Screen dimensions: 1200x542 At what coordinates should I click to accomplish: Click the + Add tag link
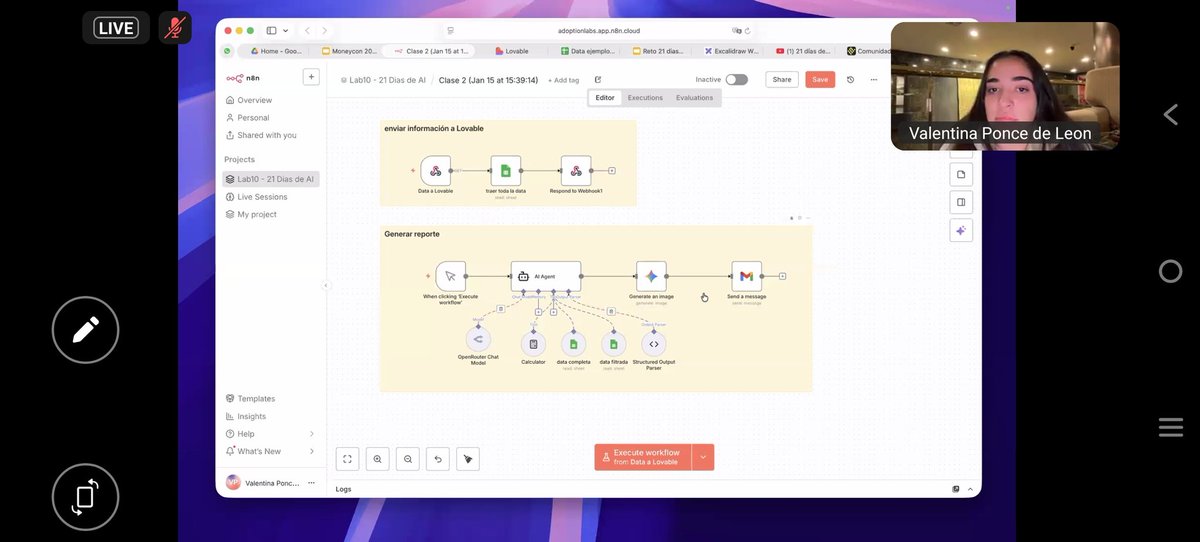click(x=563, y=80)
